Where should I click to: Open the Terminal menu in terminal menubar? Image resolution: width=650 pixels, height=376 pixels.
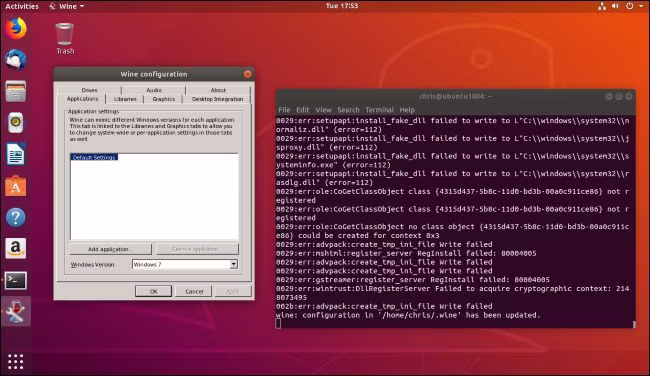point(379,110)
